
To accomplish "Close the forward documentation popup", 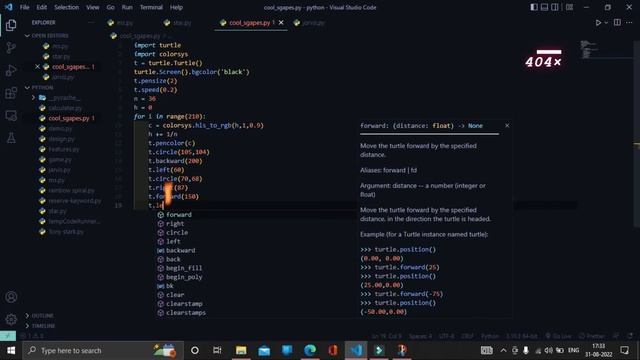I will click(507, 126).
